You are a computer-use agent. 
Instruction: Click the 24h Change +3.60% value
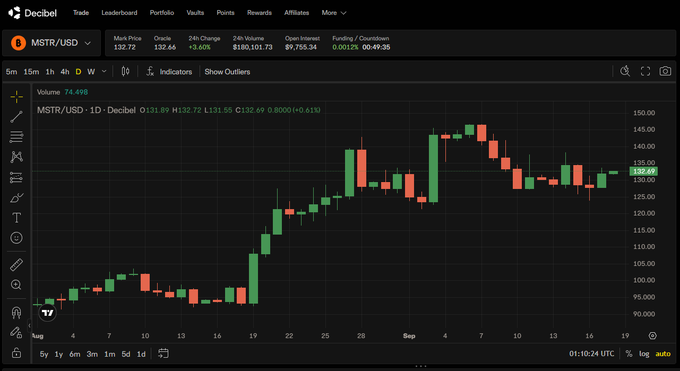click(199, 47)
